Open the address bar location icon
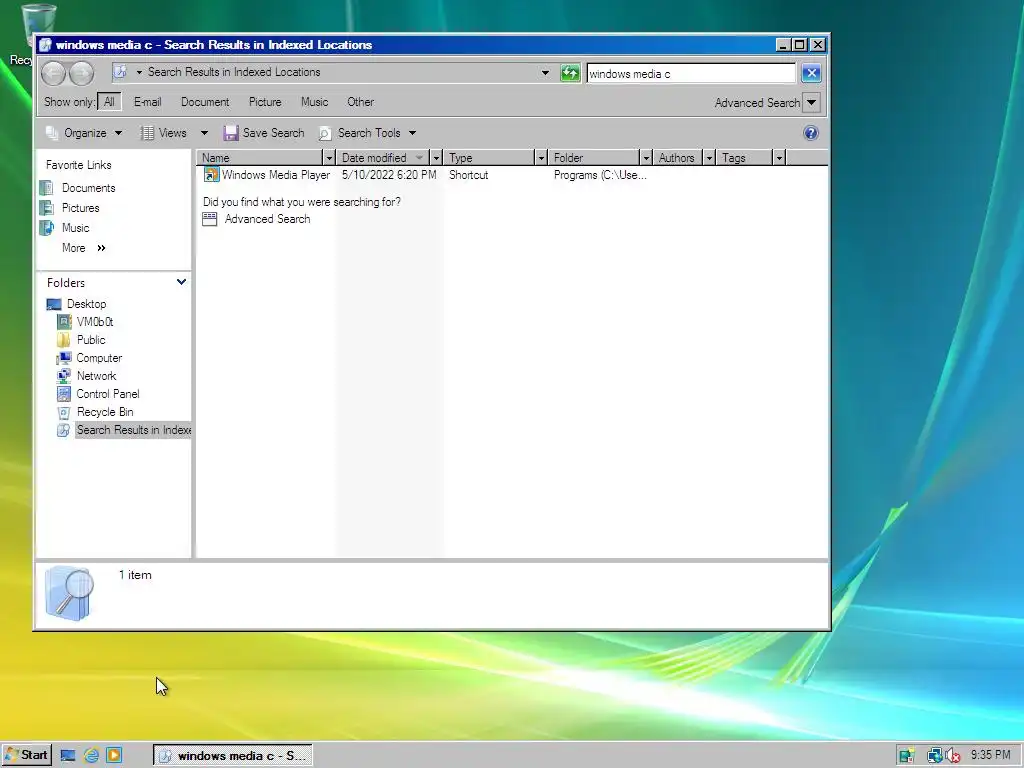 click(120, 72)
